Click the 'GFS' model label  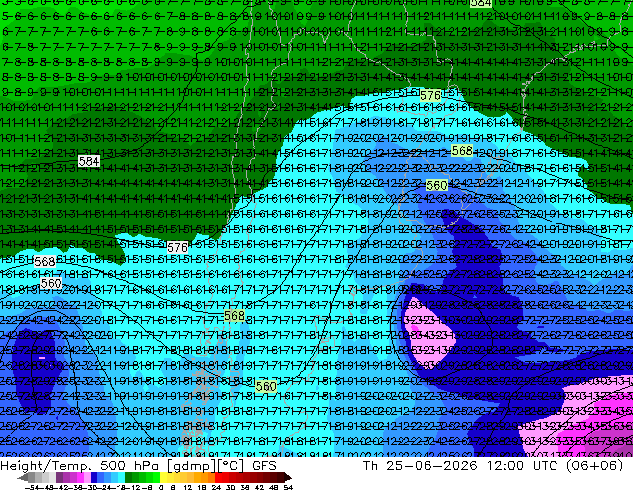coord(264,465)
